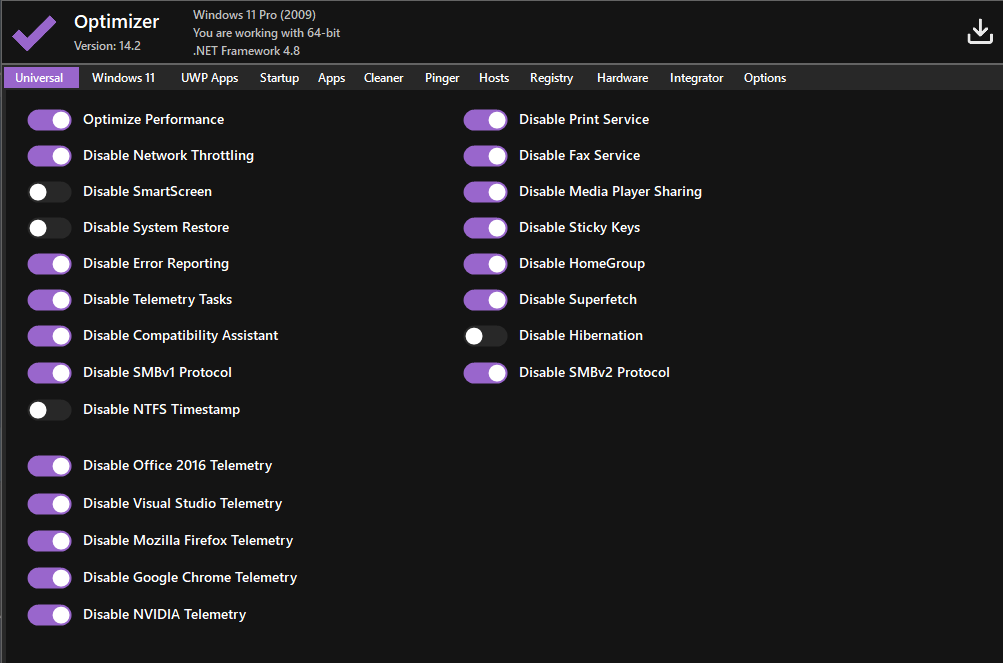Enable Disable Hibernation switch

tap(486, 336)
